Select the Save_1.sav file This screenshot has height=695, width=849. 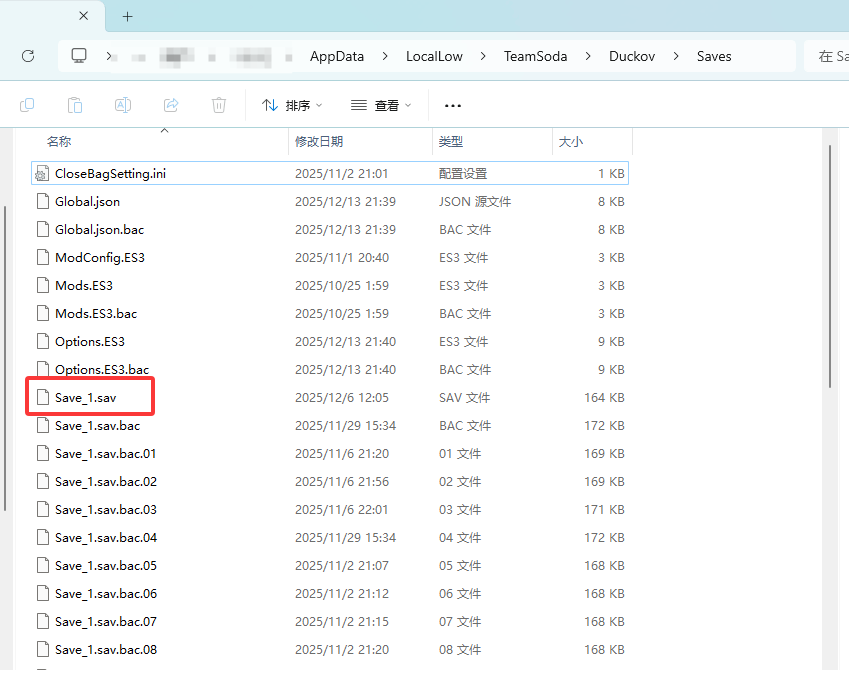(x=84, y=397)
